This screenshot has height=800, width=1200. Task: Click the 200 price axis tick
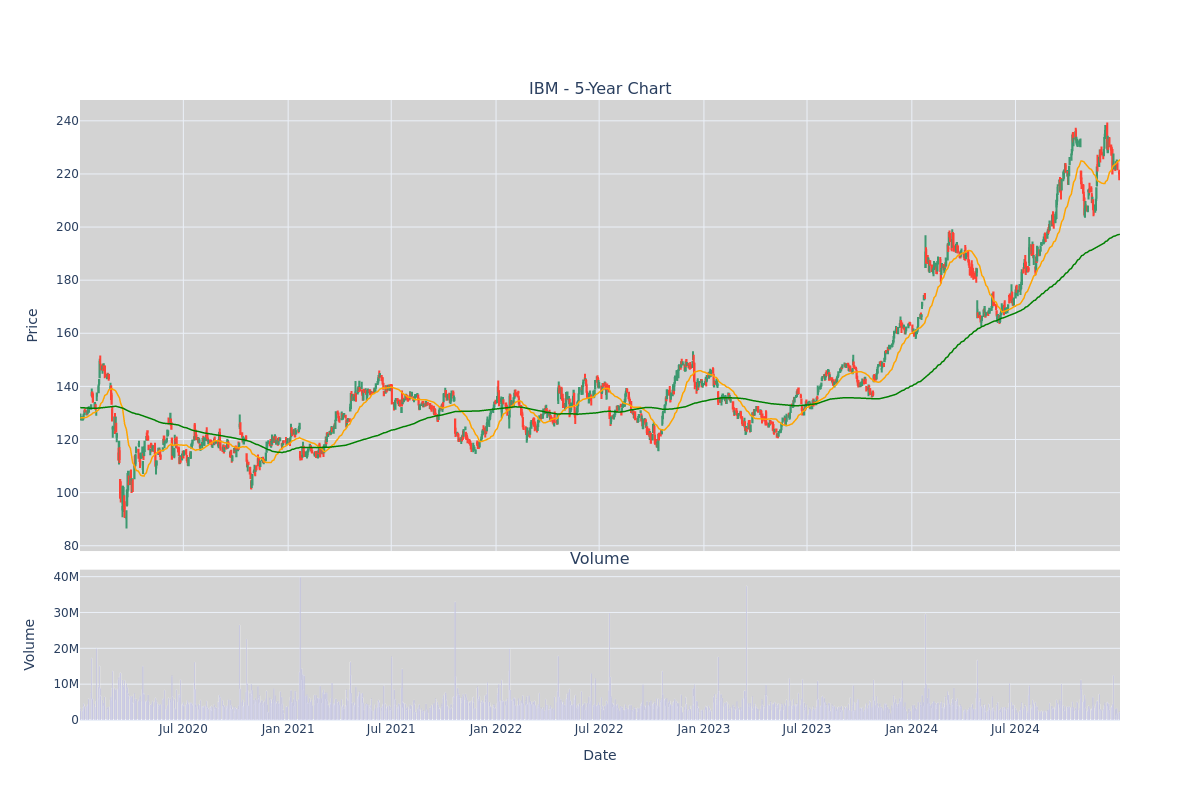(x=67, y=227)
